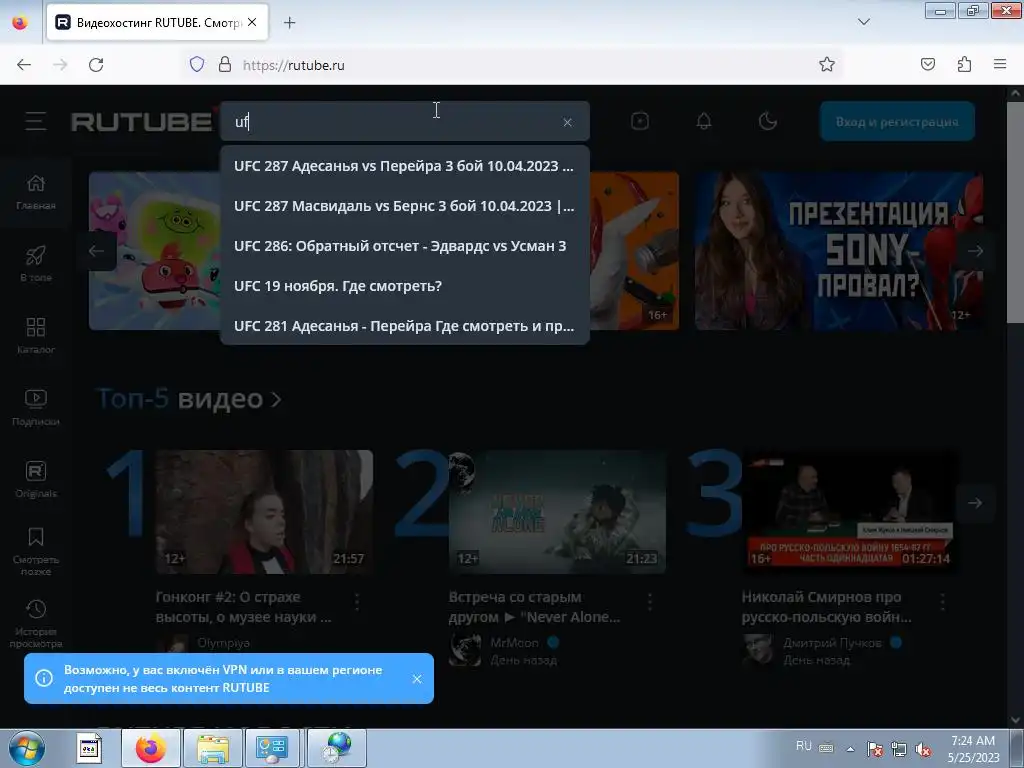This screenshot has width=1024, height=768.
Task: Open a new tab with plus button
Action: pos(290,23)
